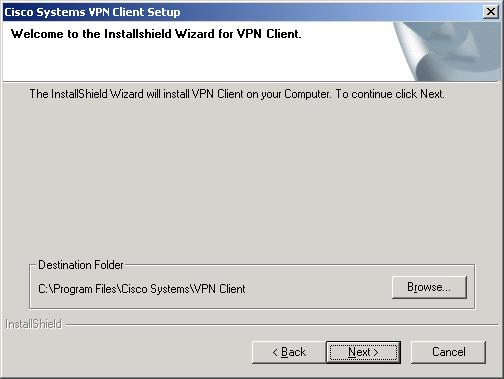This screenshot has height=379, width=504.
Task: Click the Cisco Systems VPN Client Setup title bar
Action: click(x=233, y=12)
